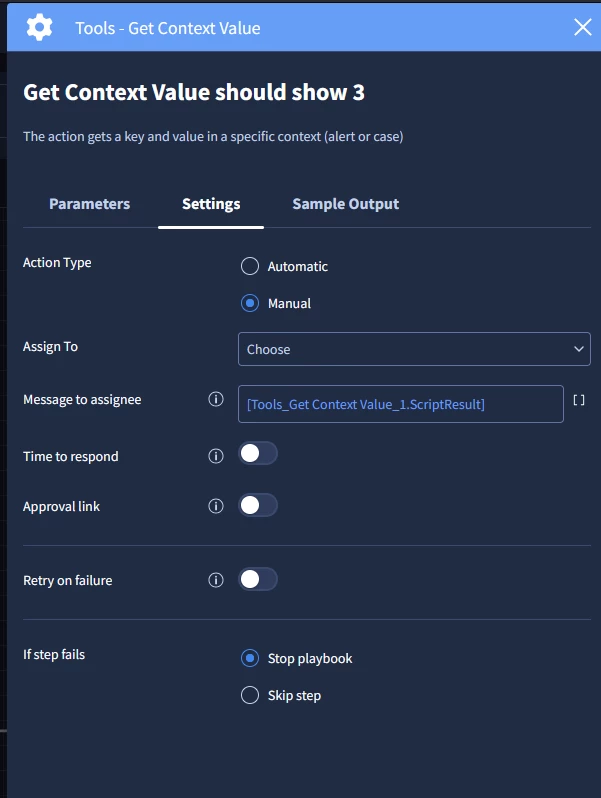Switch to the Parameters tab

pos(89,204)
